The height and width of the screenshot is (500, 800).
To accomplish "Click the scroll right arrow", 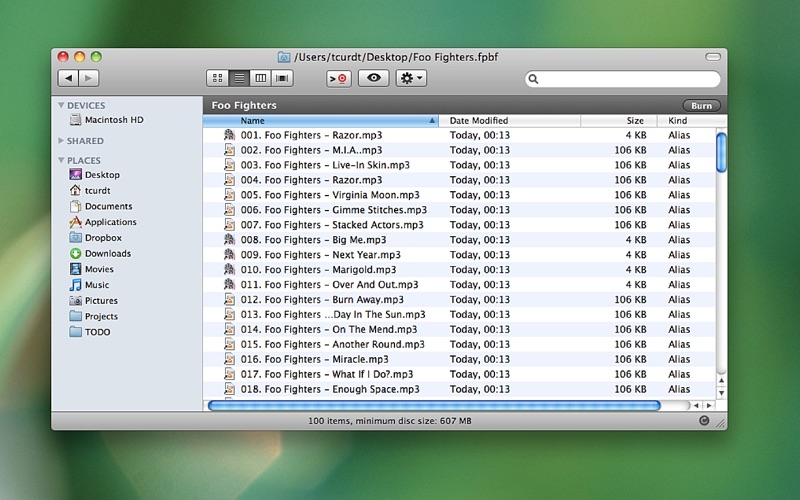I will (709, 406).
